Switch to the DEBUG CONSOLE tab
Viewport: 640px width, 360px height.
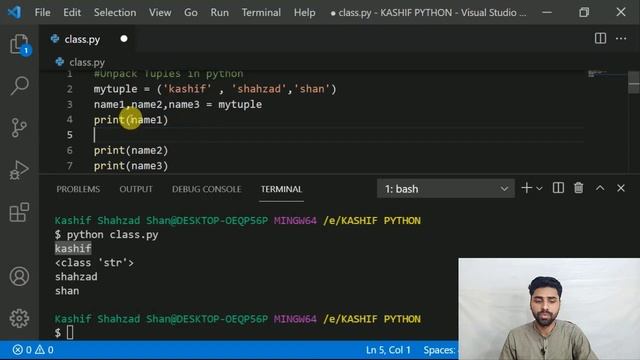[x=207, y=189]
